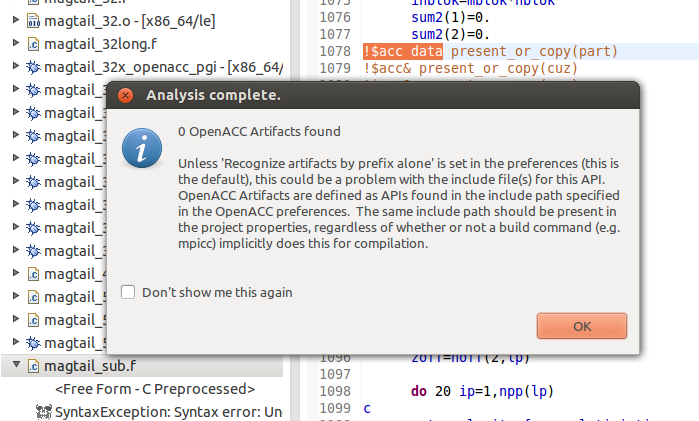The height and width of the screenshot is (421, 699).
Task: Click OK to dismiss the analysis dialog
Action: click(582, 326)
